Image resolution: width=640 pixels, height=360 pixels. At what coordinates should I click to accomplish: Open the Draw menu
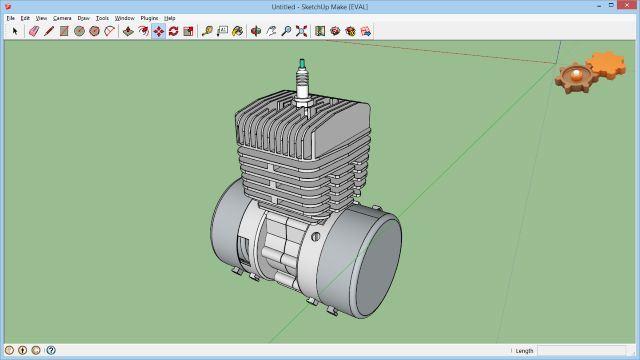[84, 18]
